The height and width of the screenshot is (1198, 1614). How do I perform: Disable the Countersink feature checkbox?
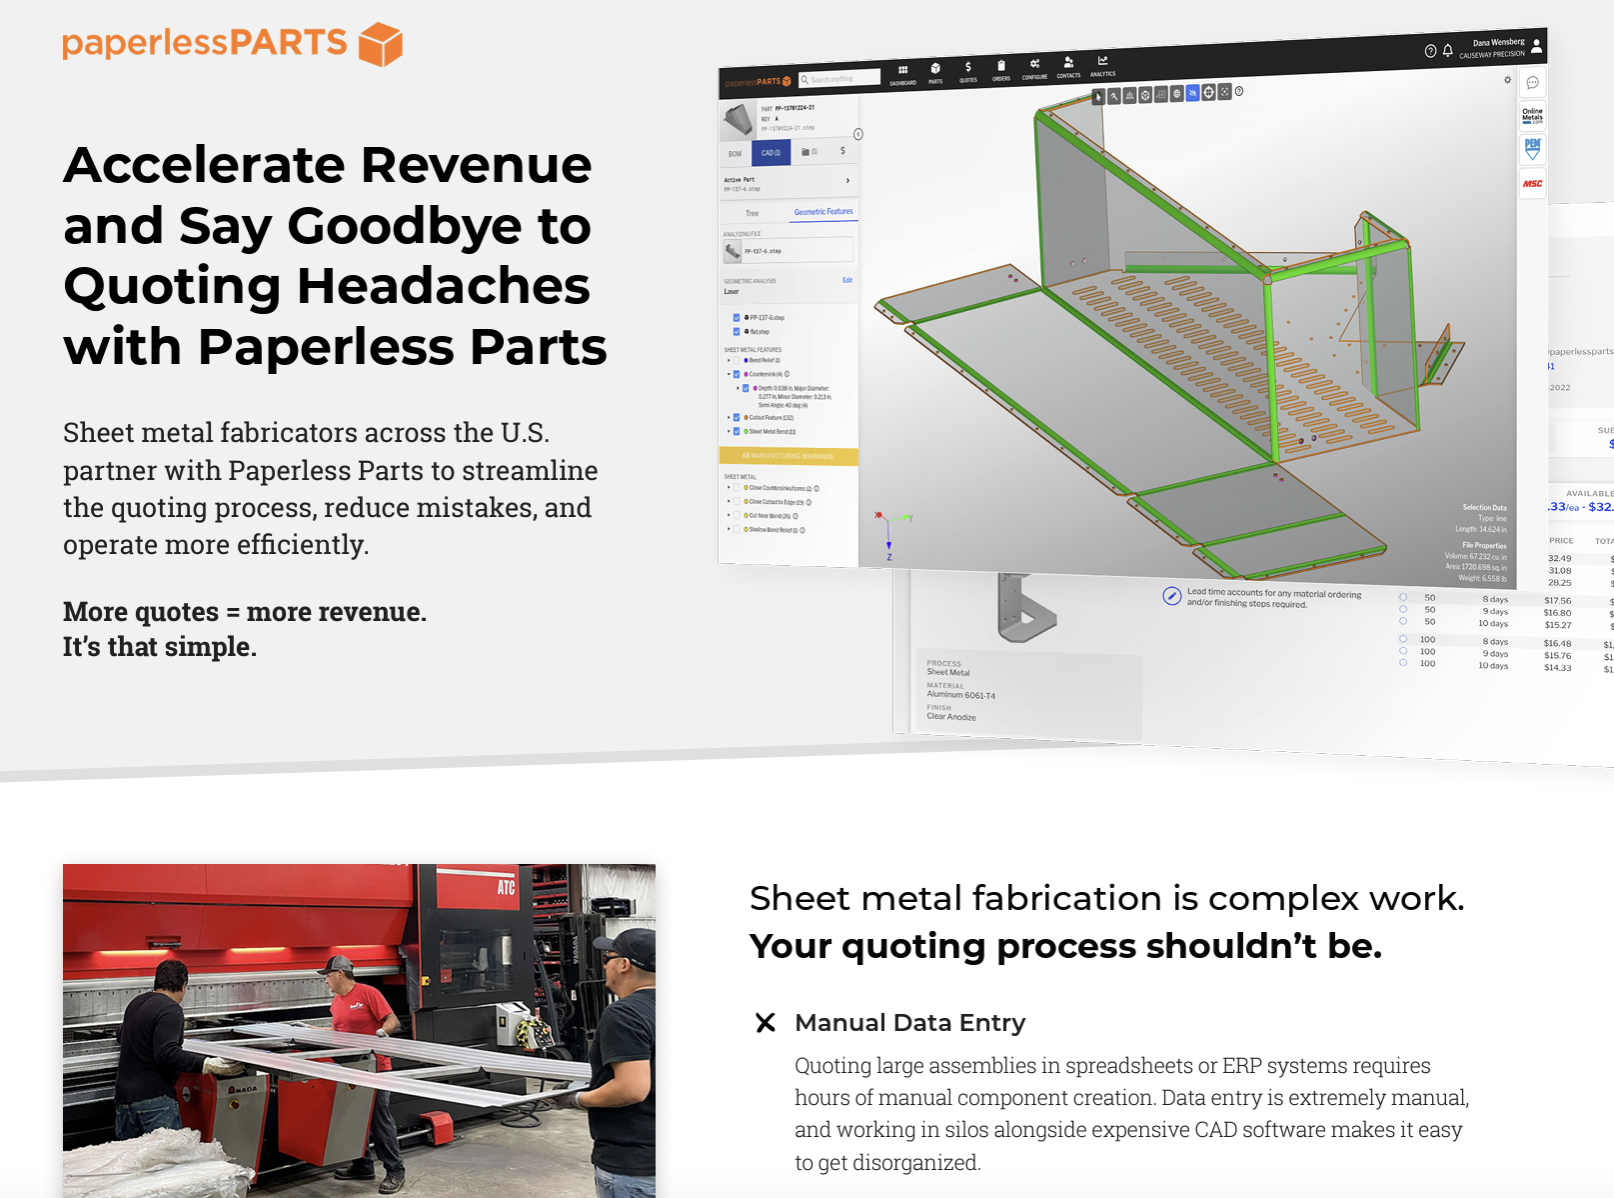pyautogui.click(x=736, y=373)
